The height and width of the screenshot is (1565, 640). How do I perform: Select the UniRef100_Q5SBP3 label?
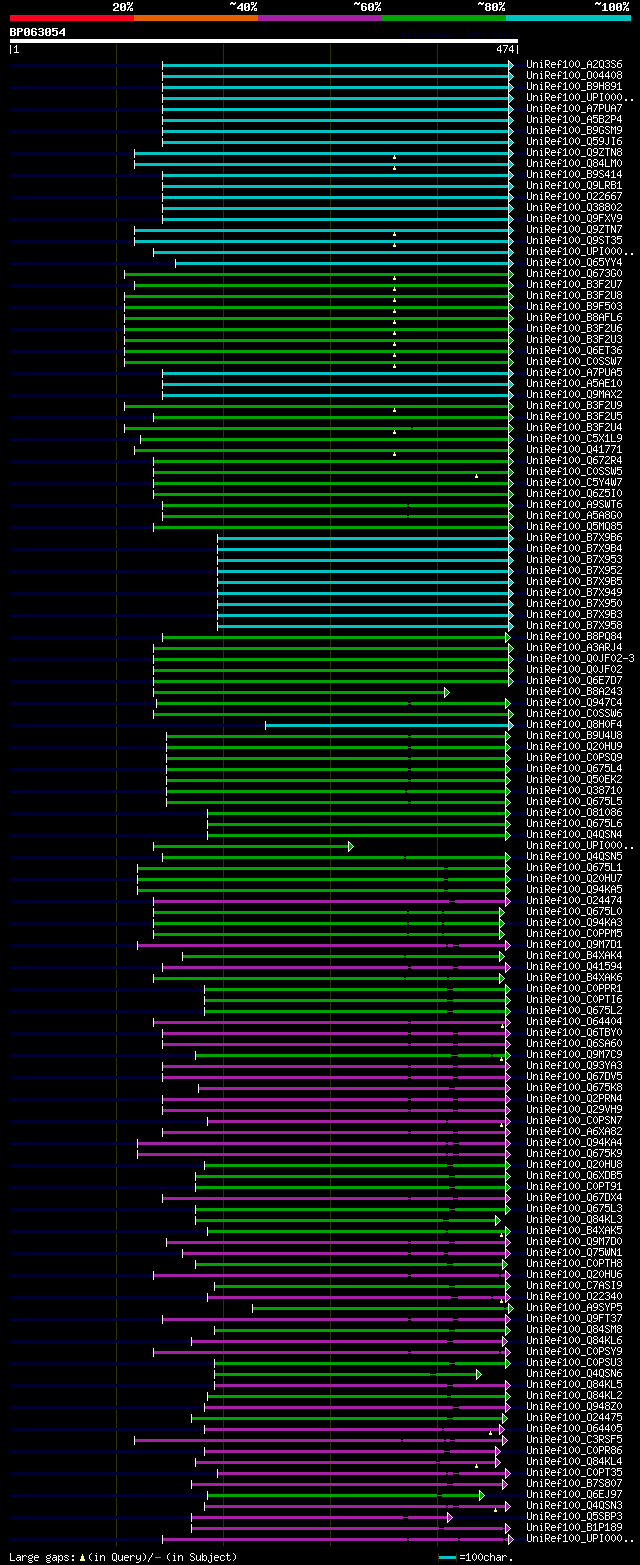pyautogui.click(x=576, y=1516)
